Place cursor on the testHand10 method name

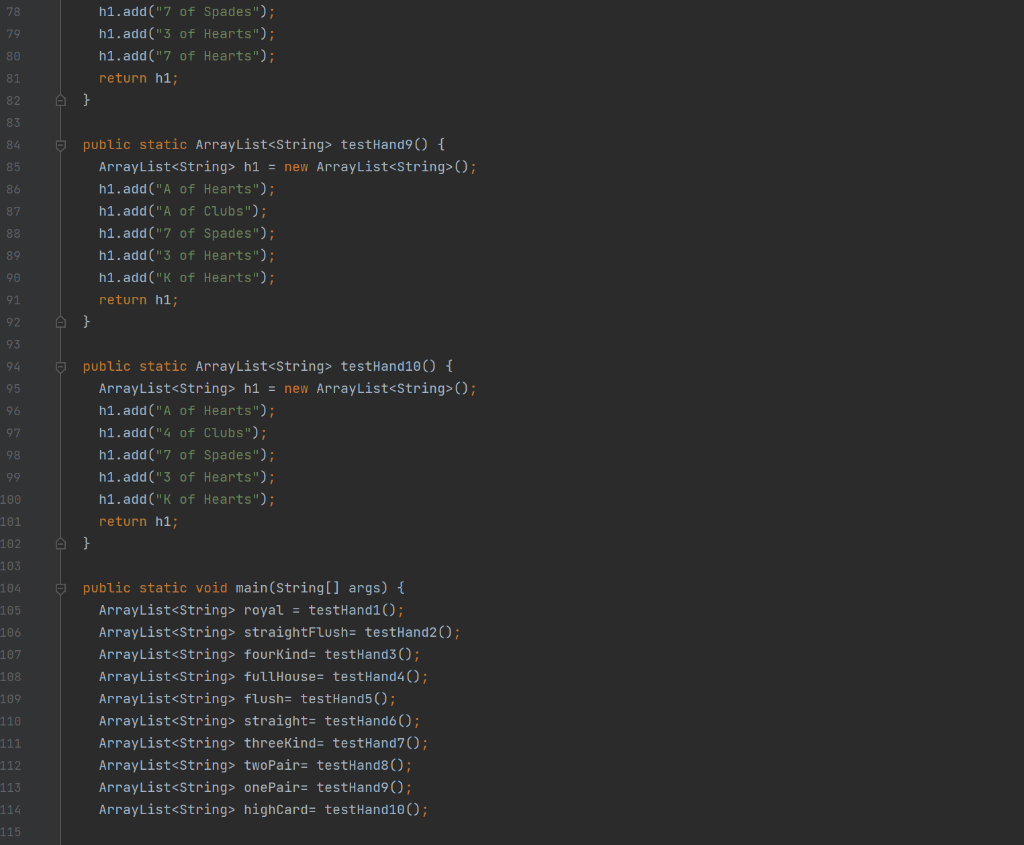[x=380, y=366]
